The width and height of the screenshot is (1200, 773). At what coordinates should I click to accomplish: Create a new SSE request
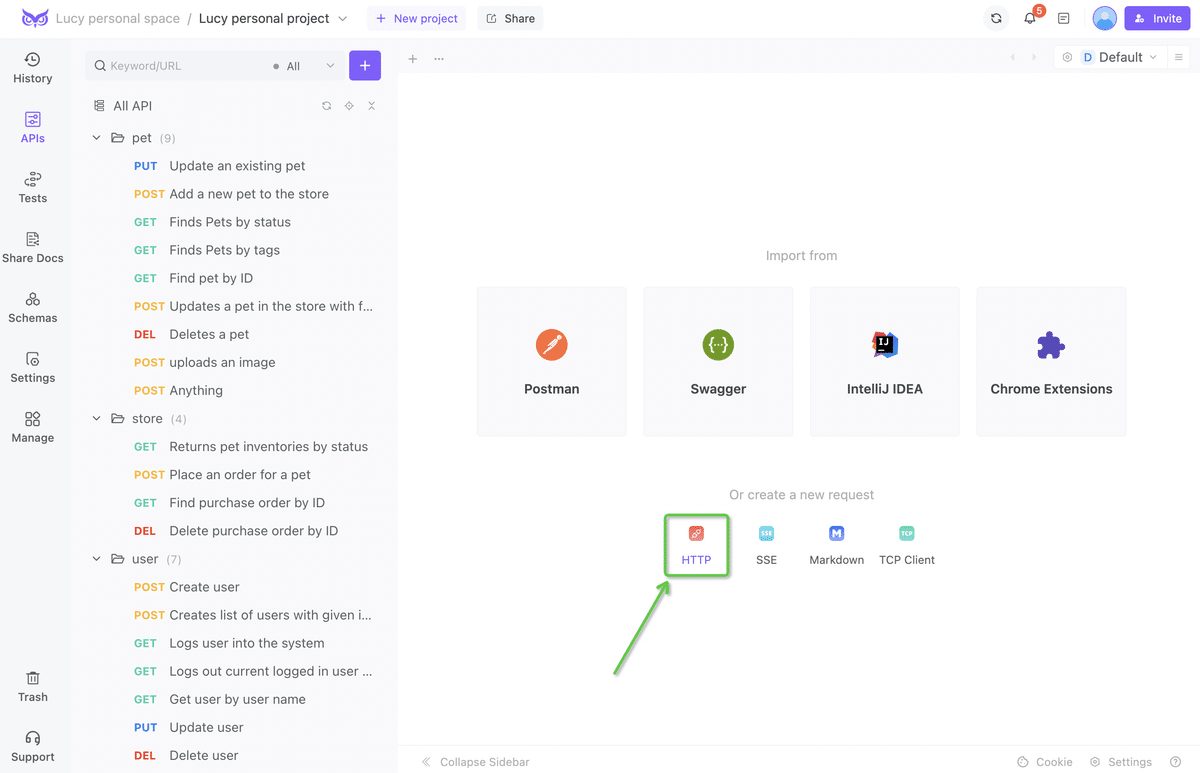[766, 545]
